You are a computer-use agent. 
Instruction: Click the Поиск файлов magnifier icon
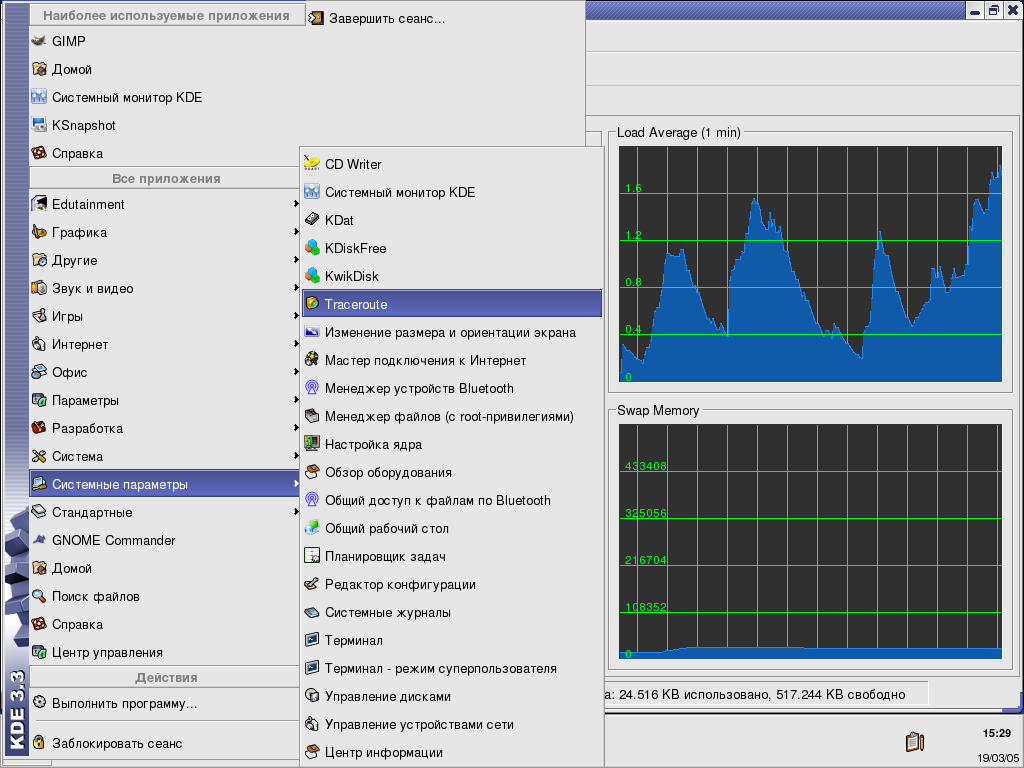tap(39, 597)
